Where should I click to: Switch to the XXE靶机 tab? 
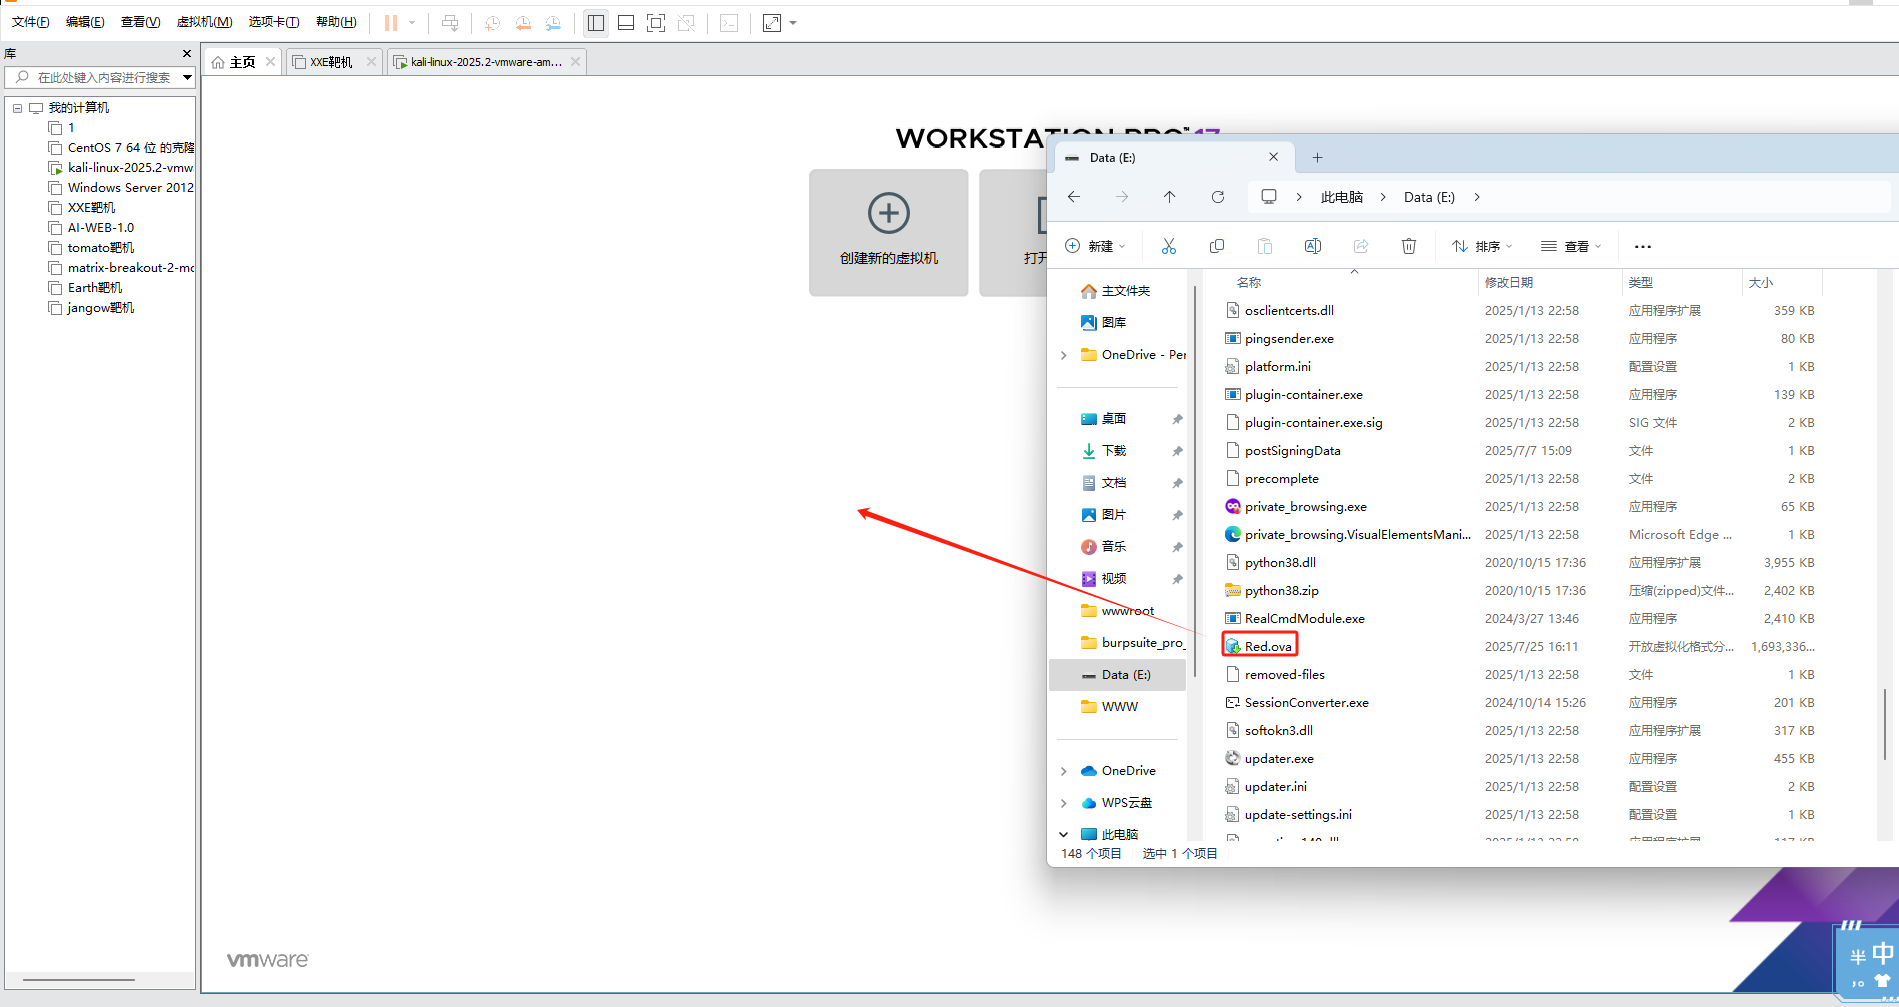(331, 62)
